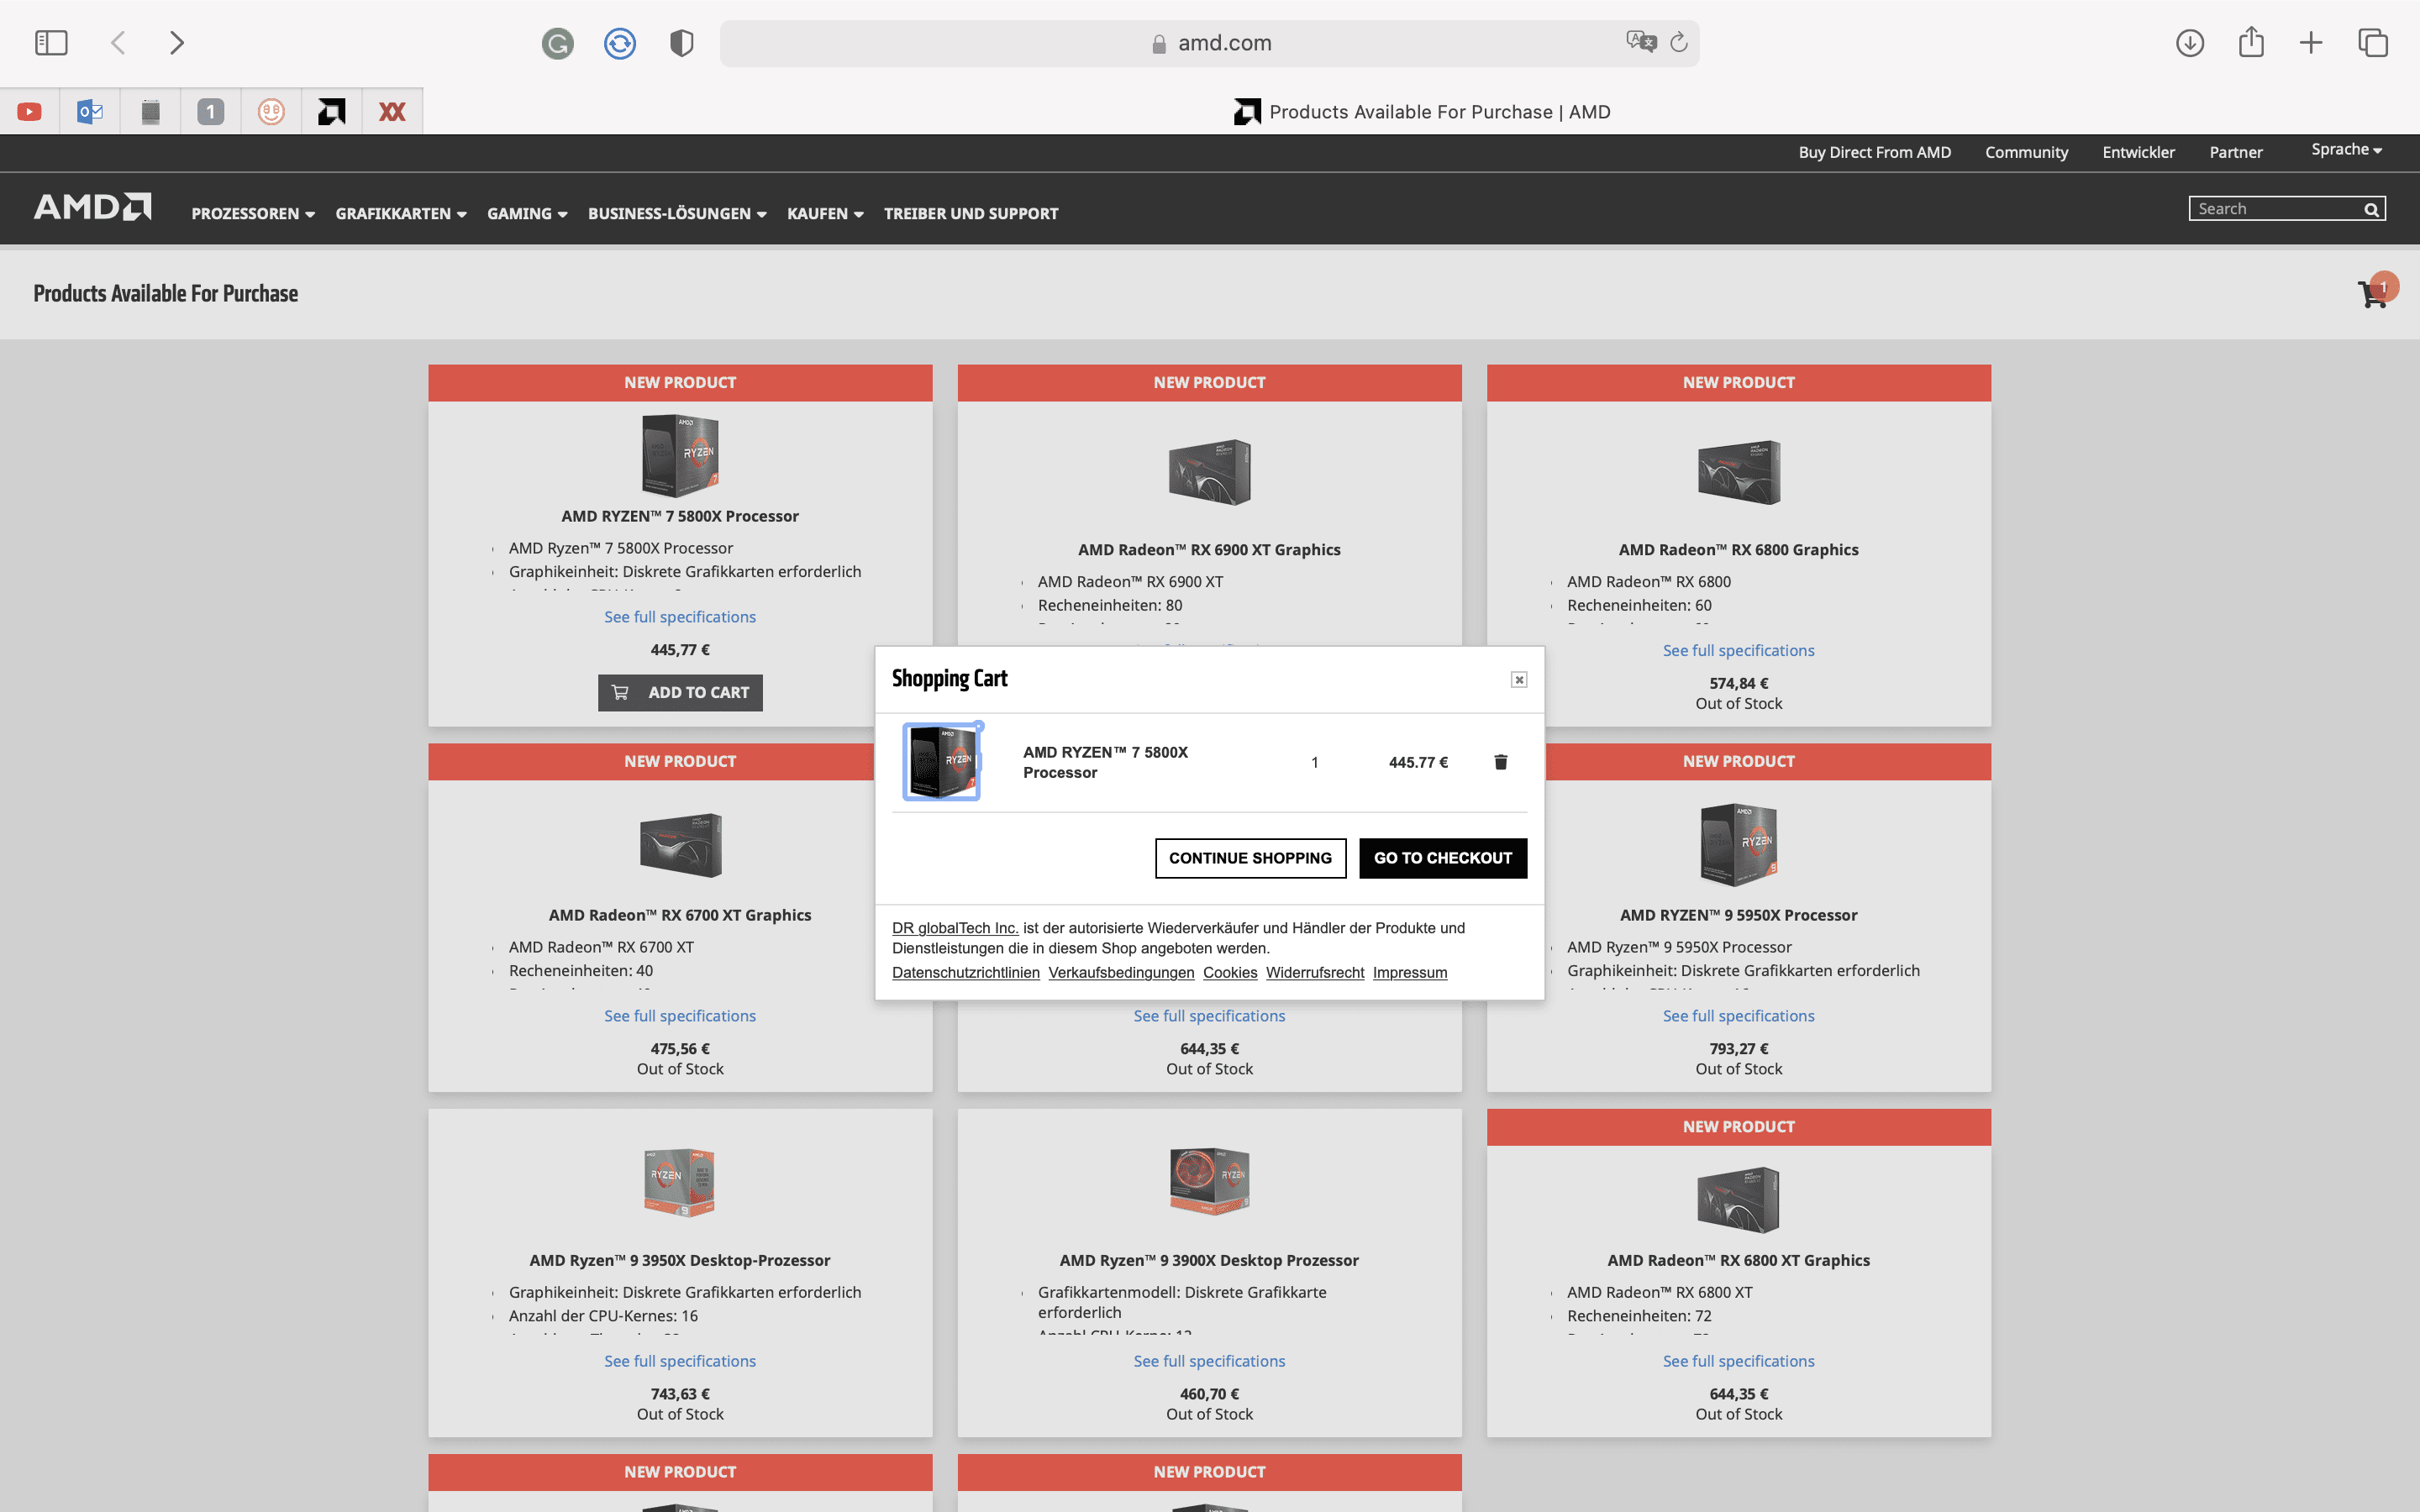Viewport: 2420px width, 1512px height.
Task: See full specifications for RX 6700 XT
Action: pos(680,1015)
